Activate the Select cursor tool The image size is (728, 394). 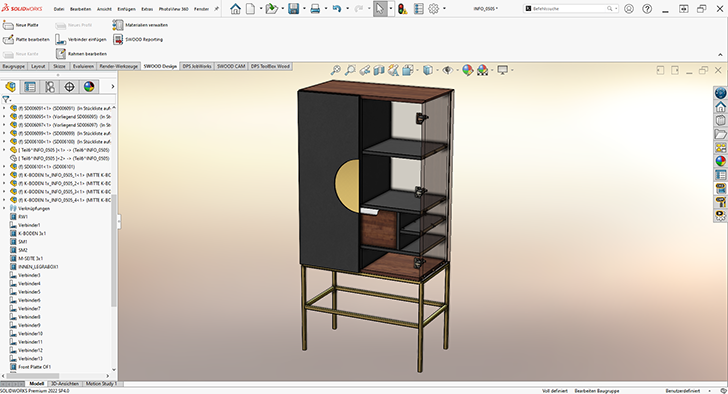point(380,8)
